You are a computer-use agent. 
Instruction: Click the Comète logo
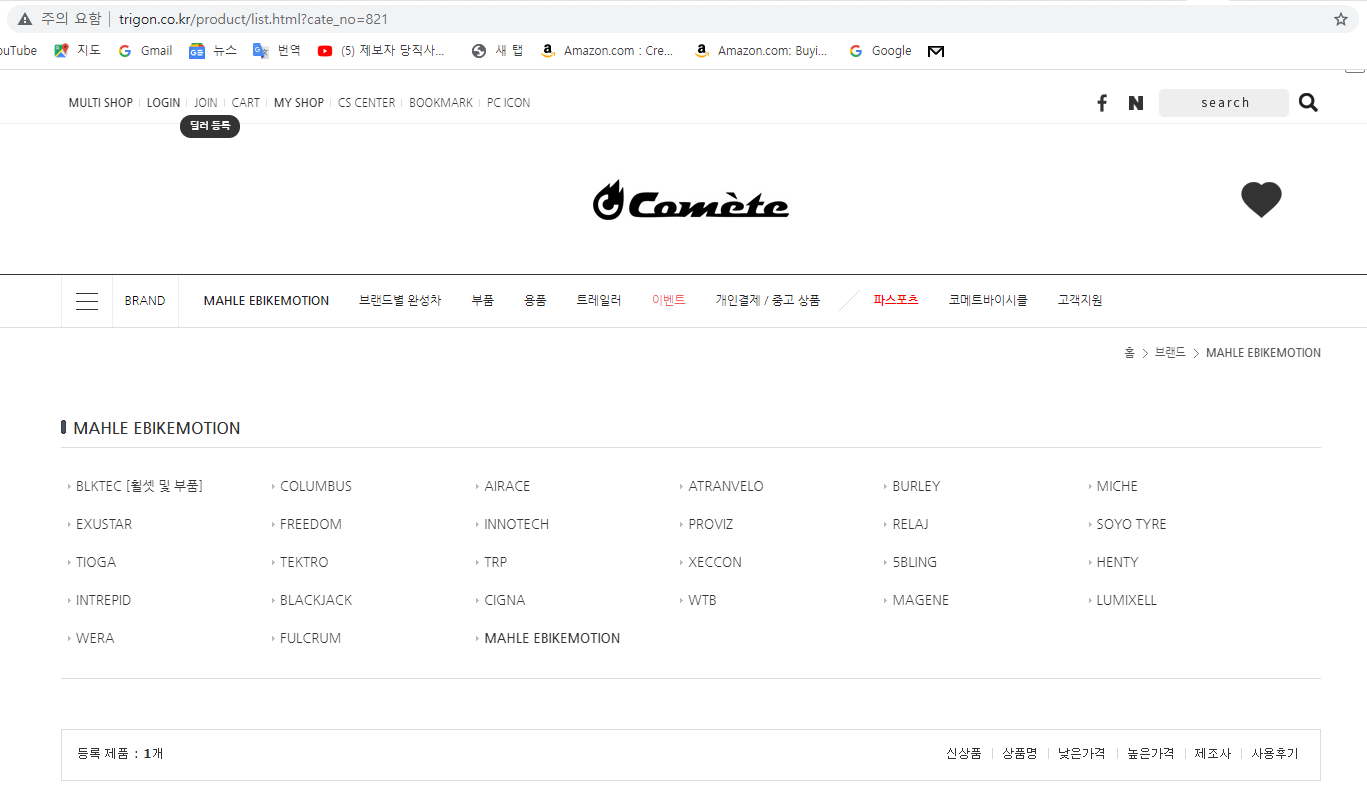690,201
